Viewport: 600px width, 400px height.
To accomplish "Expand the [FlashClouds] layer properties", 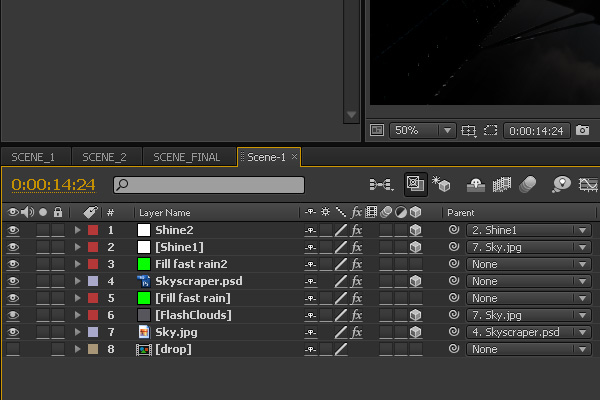I will pyautogui.click(x=77, y=315).
